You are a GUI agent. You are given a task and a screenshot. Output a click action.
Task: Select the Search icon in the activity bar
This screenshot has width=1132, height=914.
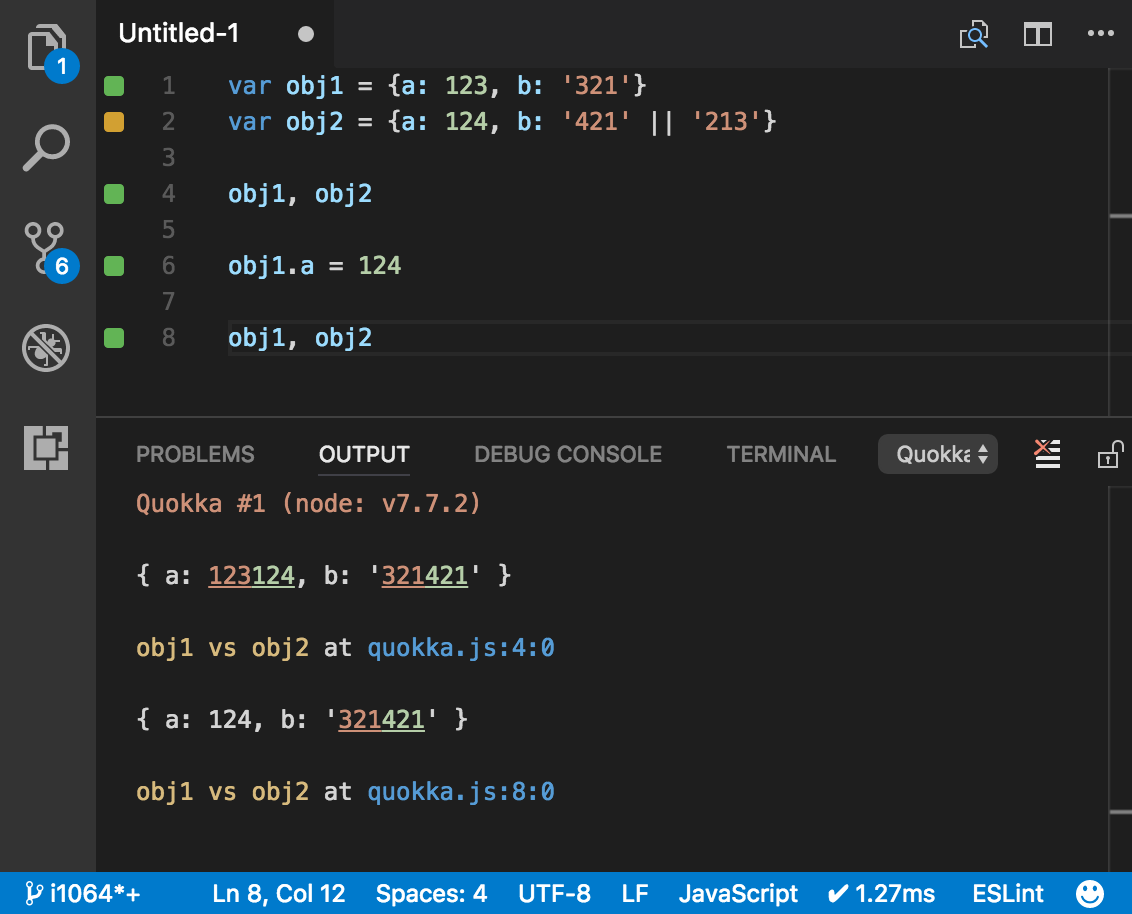tap(46, 148)
